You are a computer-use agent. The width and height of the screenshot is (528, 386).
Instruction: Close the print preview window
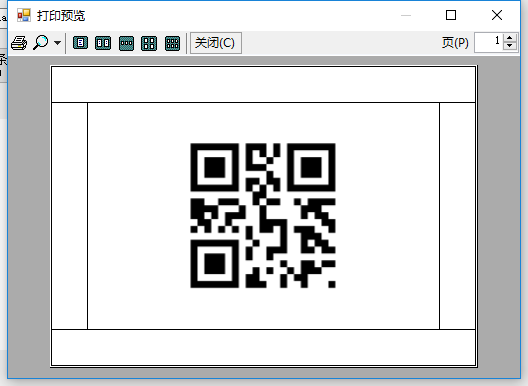497,15
